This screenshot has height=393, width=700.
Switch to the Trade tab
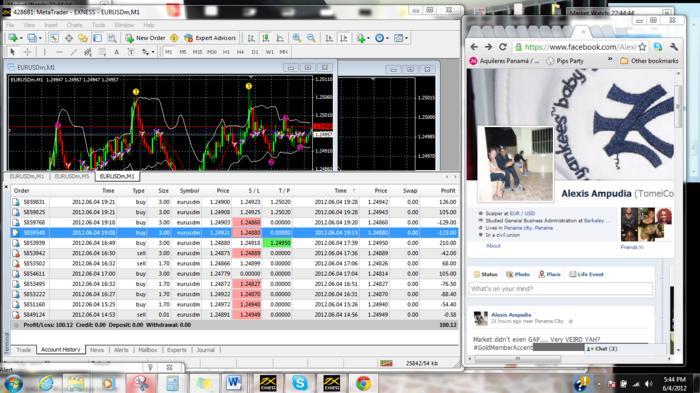click(23, 350)
